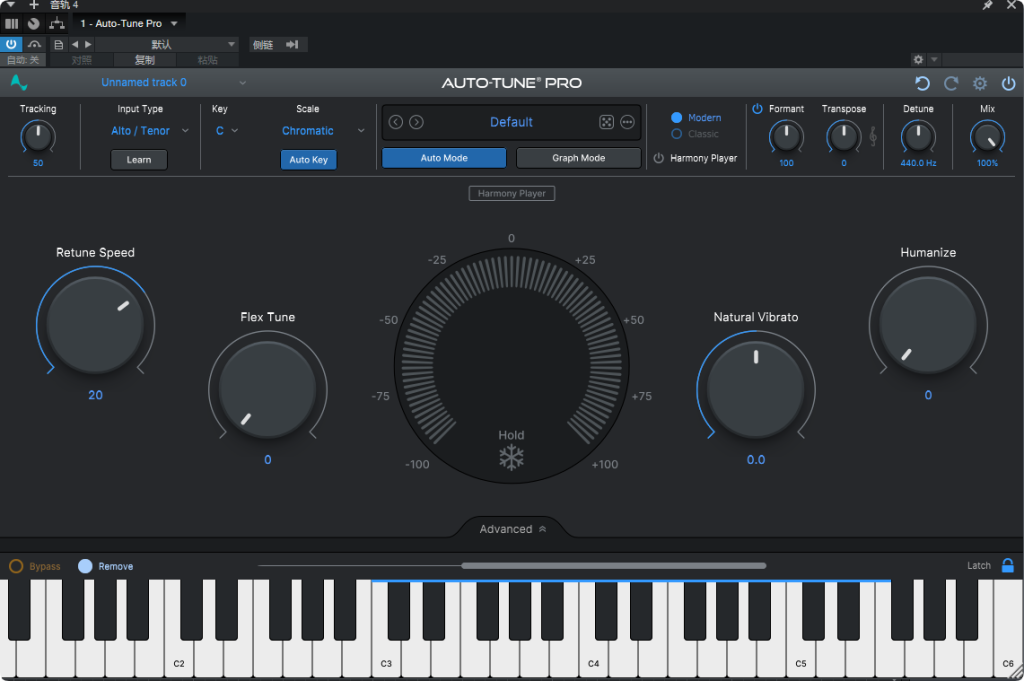Image resolution: width=1024 pixels, height=681 pixels.
Task: Click the Auto Key button
Action: (308, 159)
